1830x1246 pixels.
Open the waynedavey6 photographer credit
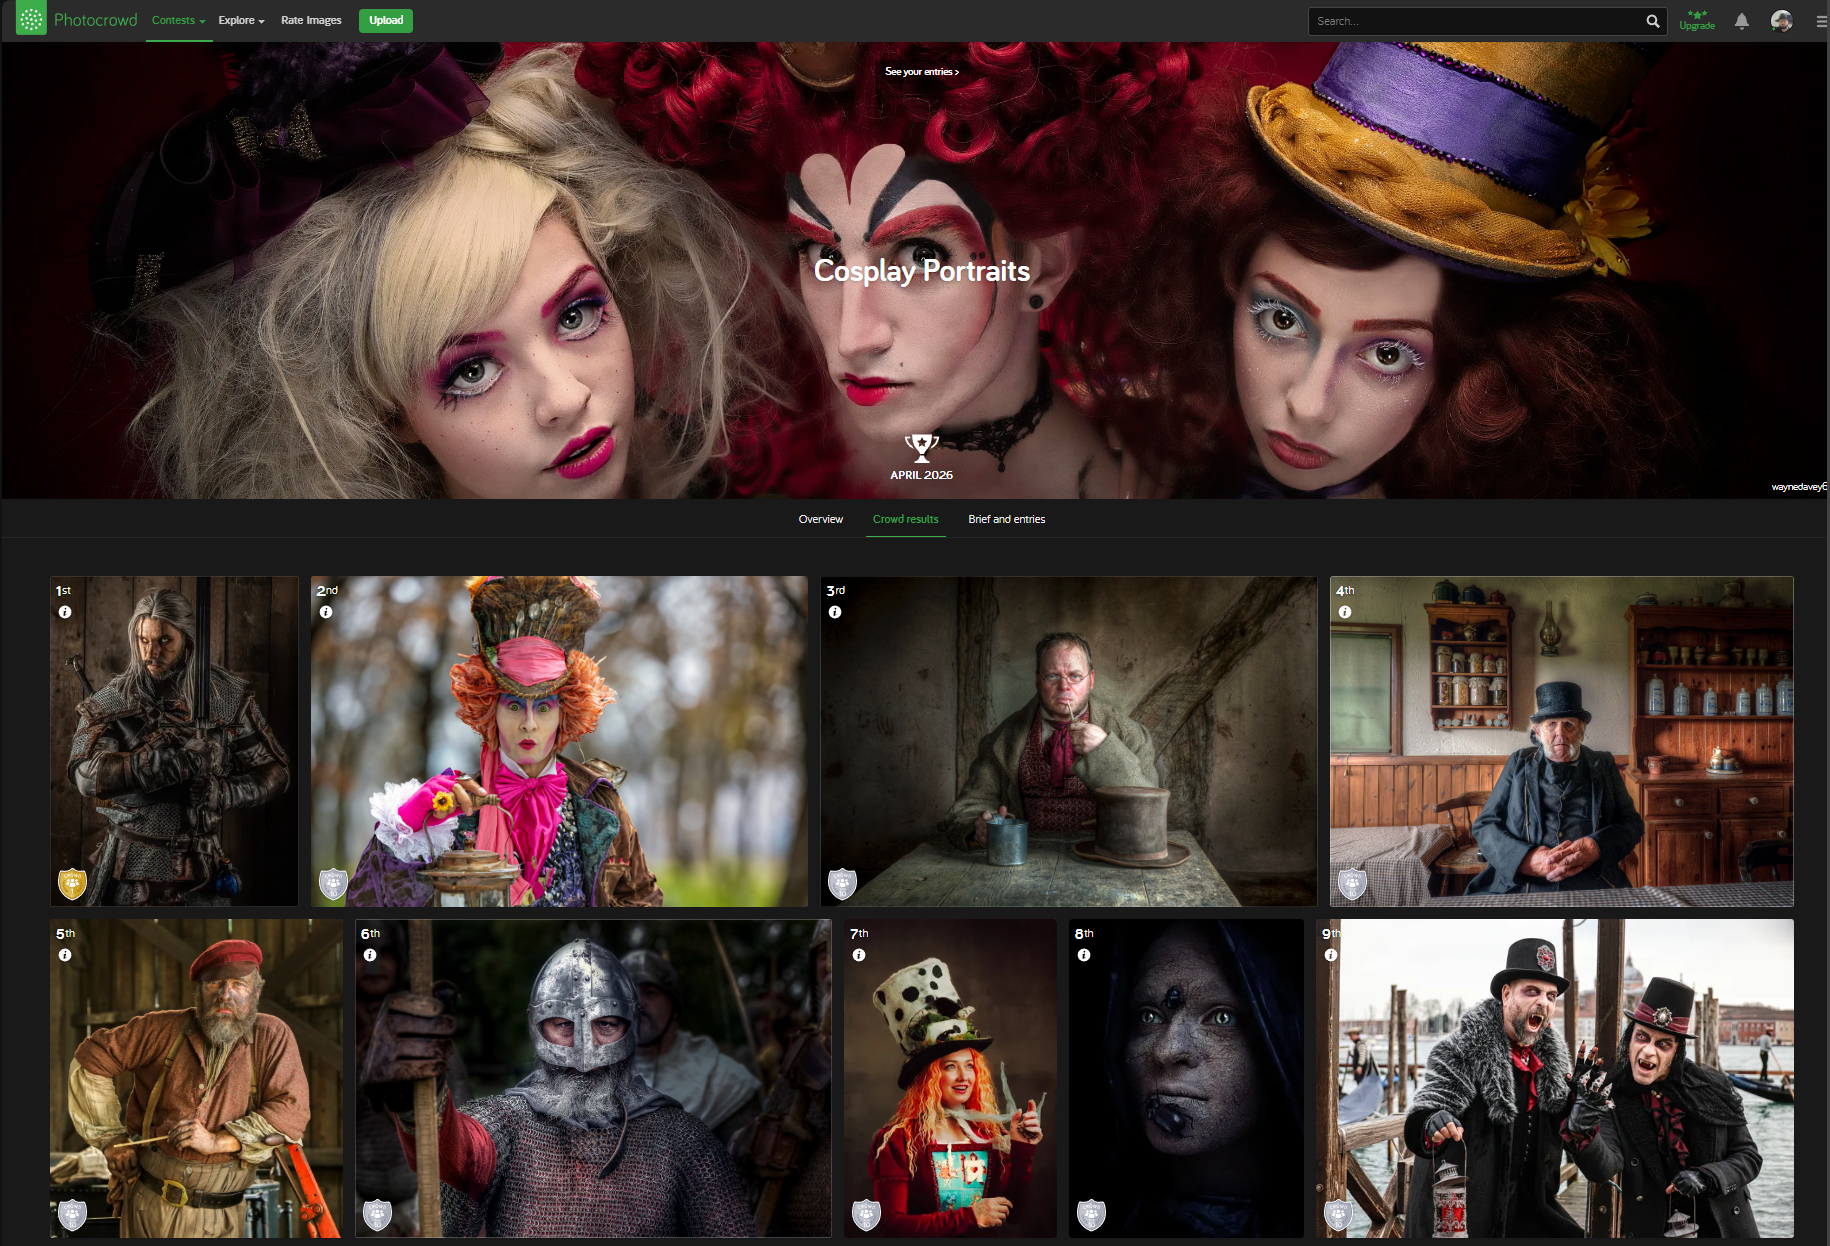[1798, 487]
